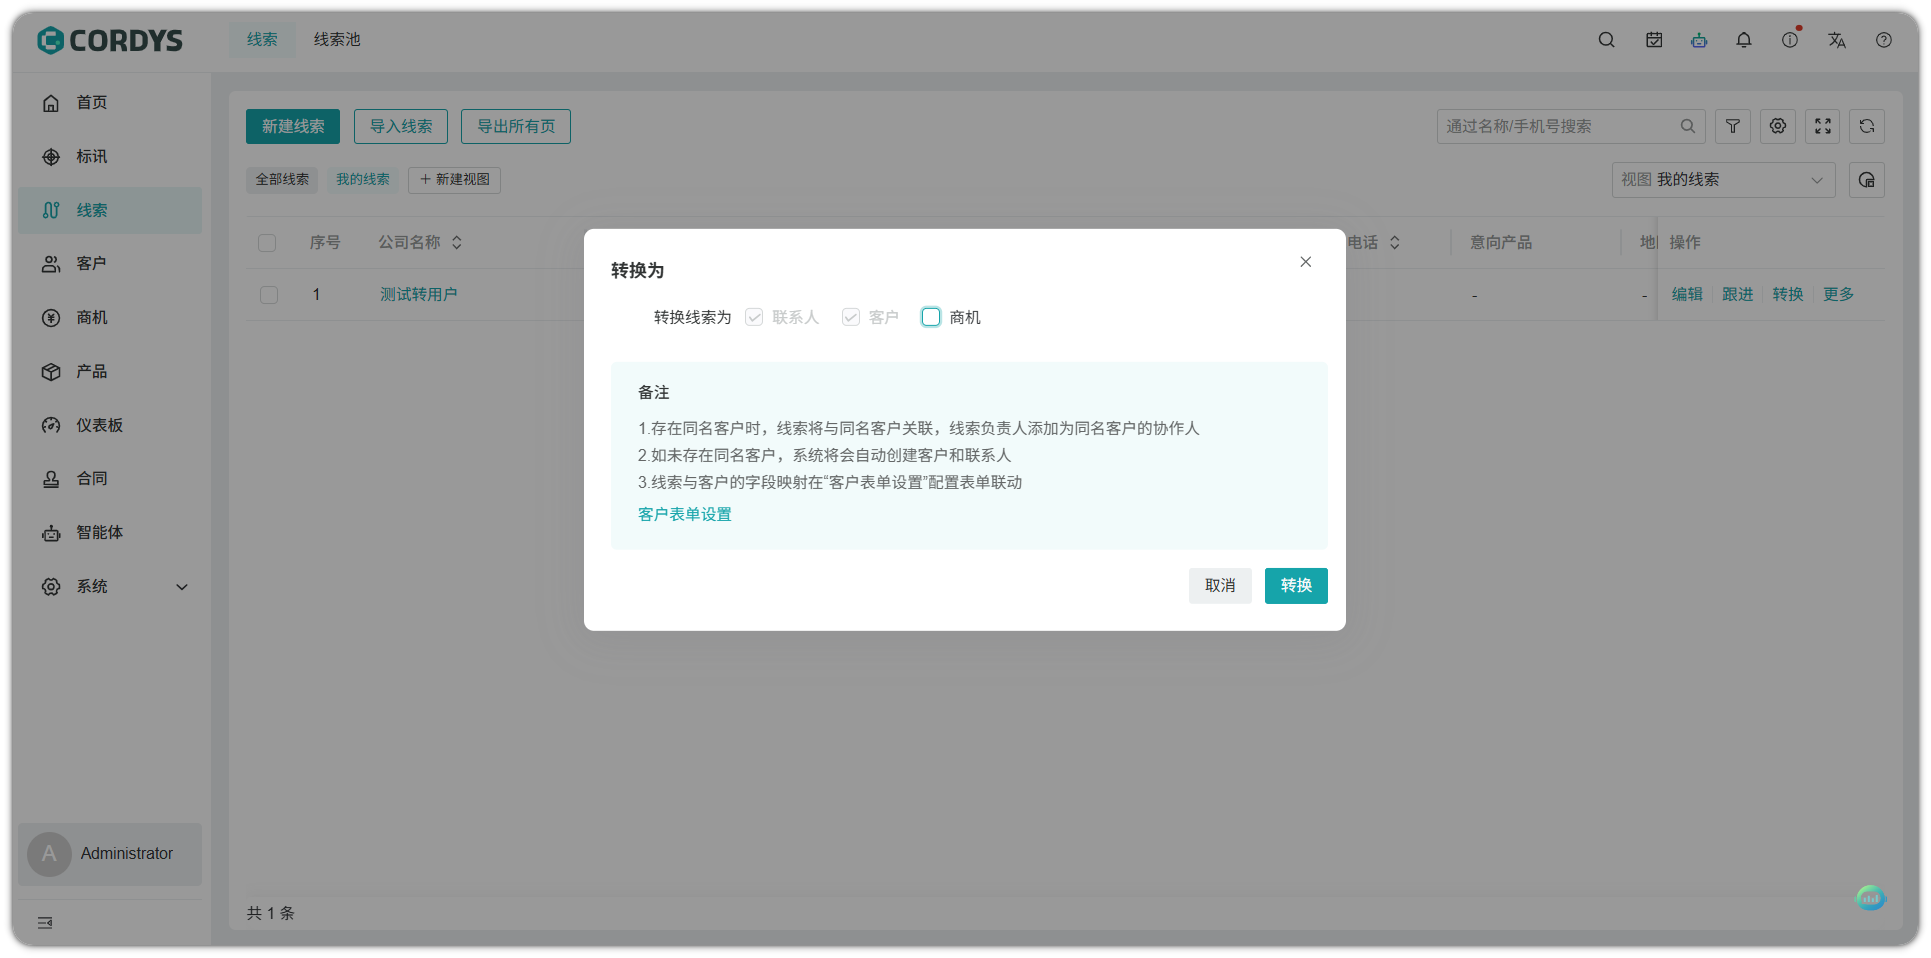
Task: Click inside the 通过名称/手机号搜索 search field
Action: (1550, 126)
